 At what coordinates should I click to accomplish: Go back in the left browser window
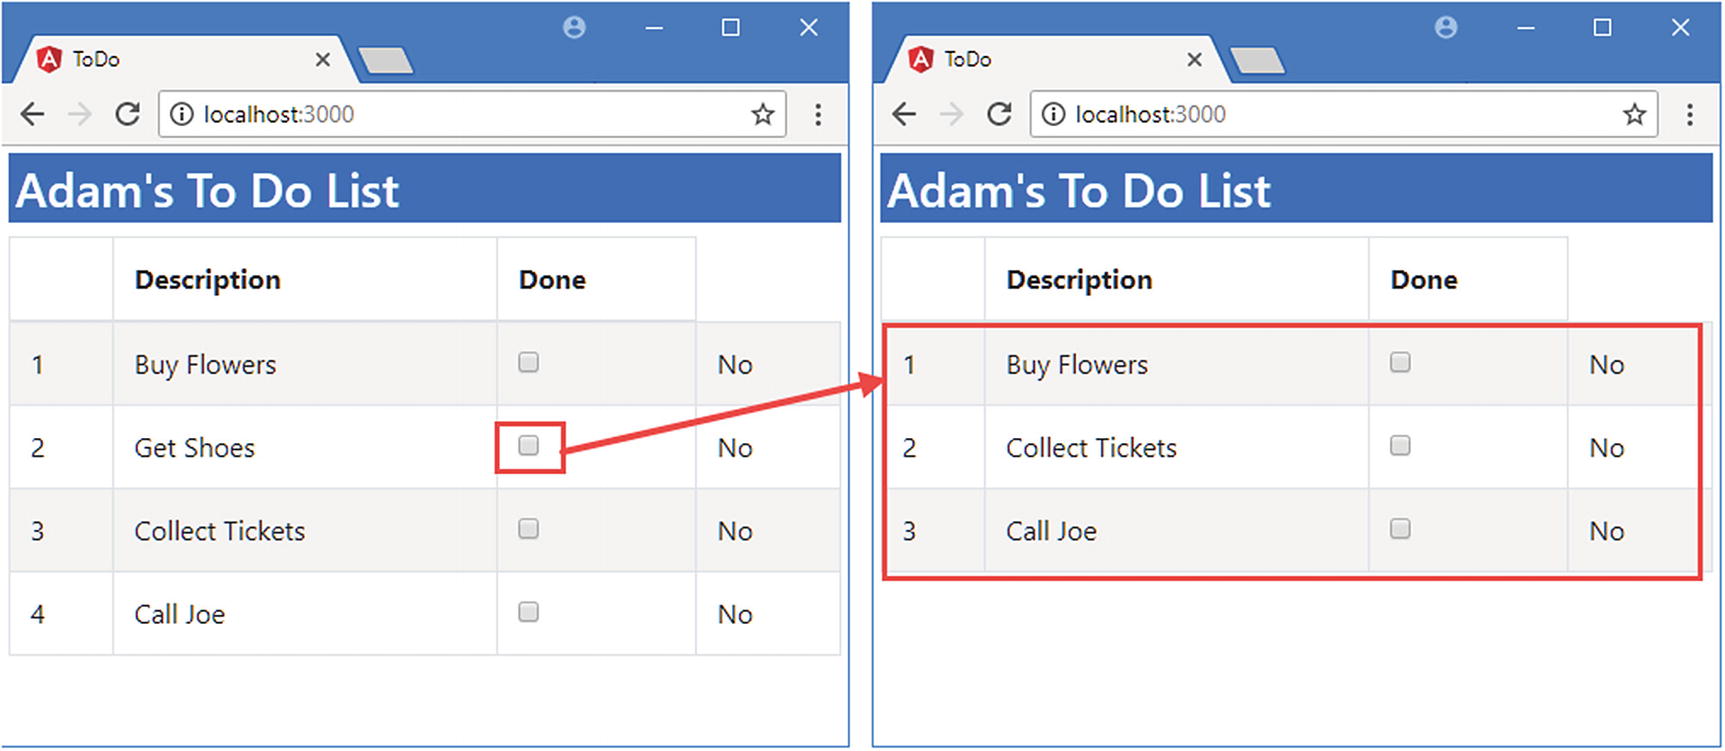[33, 114]
